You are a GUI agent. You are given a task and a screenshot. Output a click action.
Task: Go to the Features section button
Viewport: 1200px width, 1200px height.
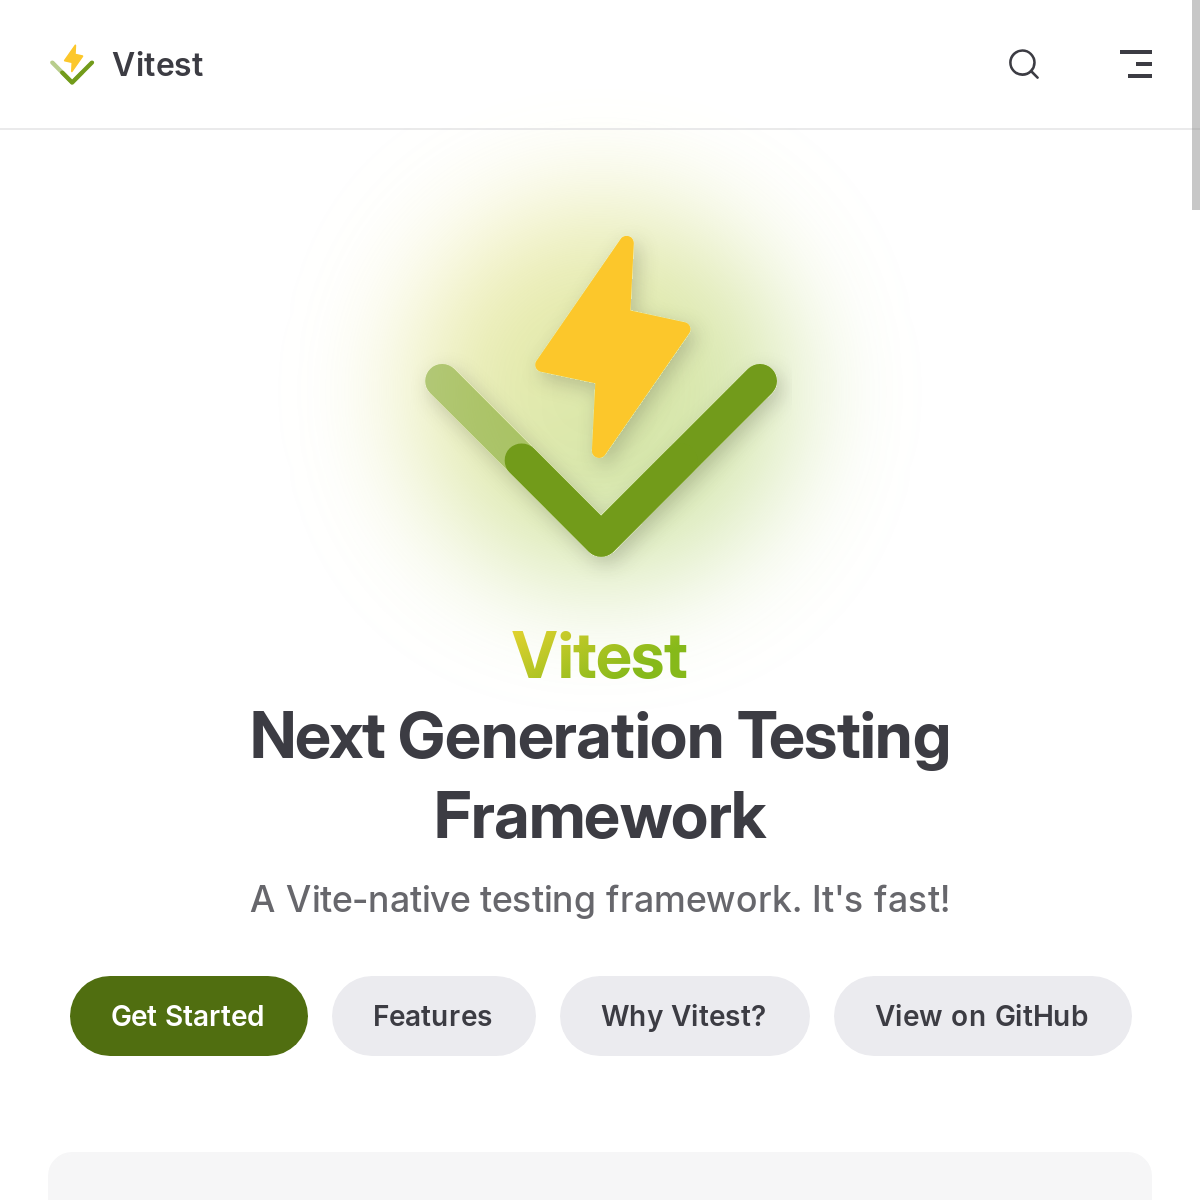pyautogui.click(x=433, y=1016)
